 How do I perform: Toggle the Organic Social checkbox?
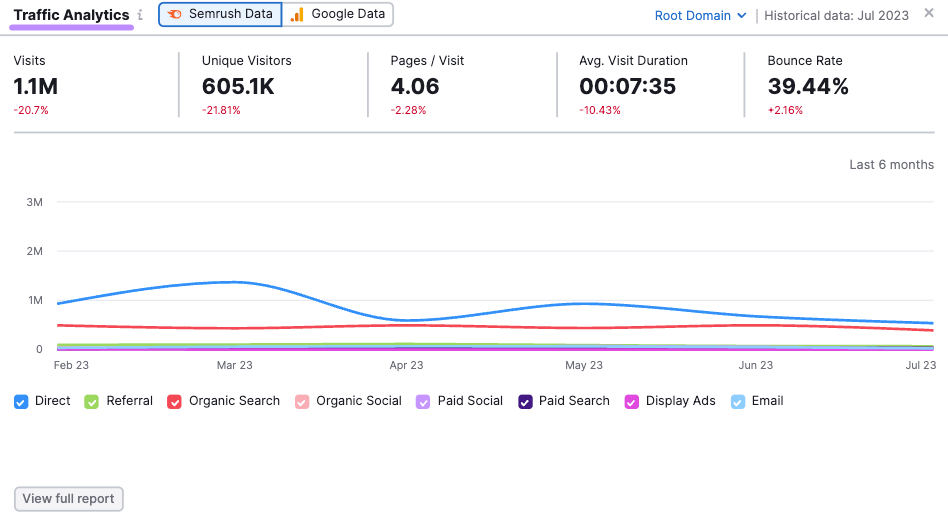pos(302,401)
